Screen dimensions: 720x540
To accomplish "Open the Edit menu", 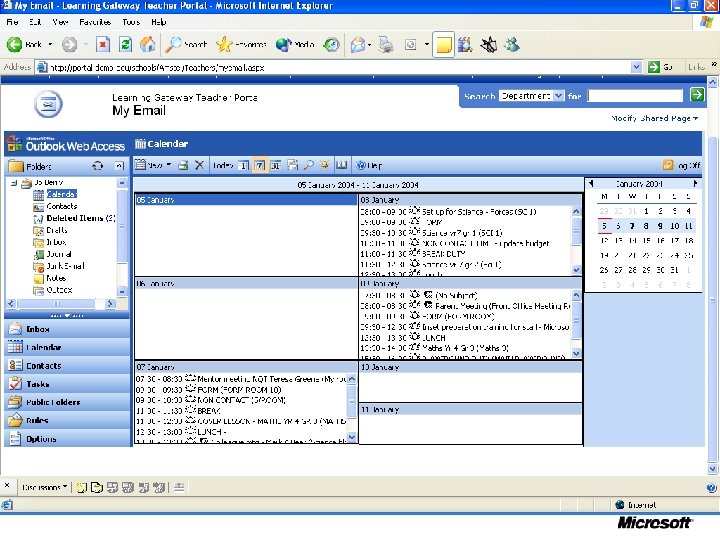I will click(35, 22).
